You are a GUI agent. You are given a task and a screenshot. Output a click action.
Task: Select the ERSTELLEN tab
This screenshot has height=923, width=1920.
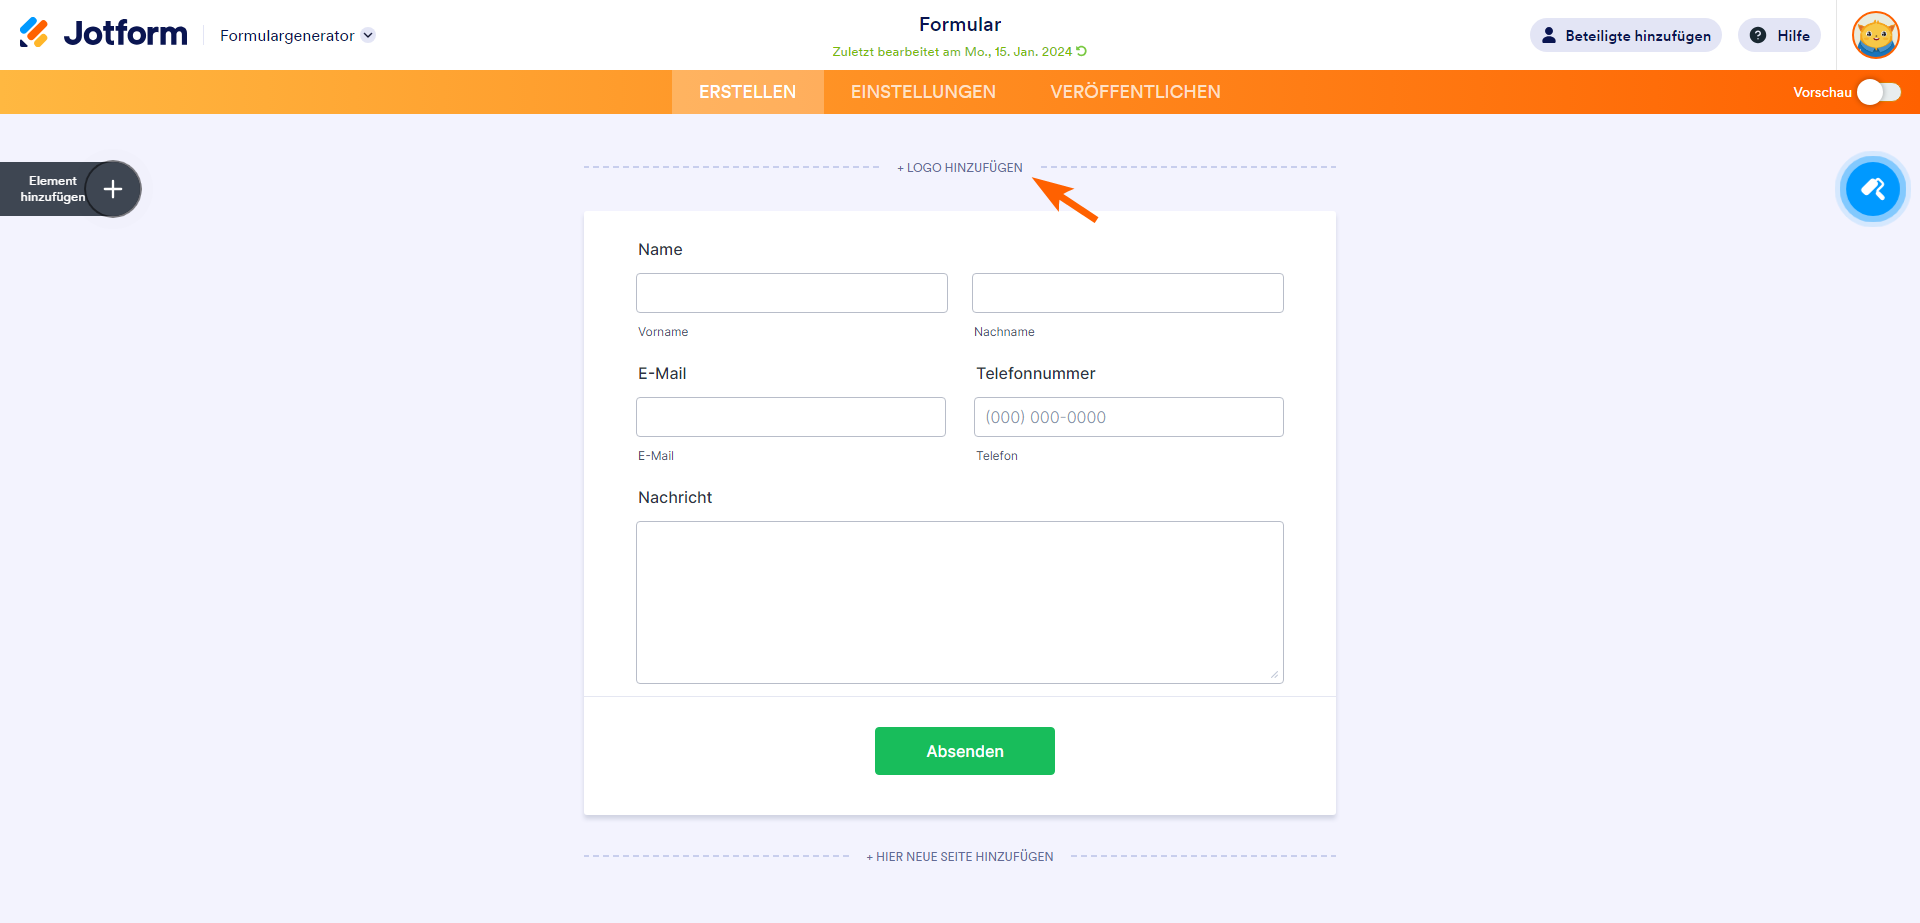pyautogui.click(x=747, y=92)
